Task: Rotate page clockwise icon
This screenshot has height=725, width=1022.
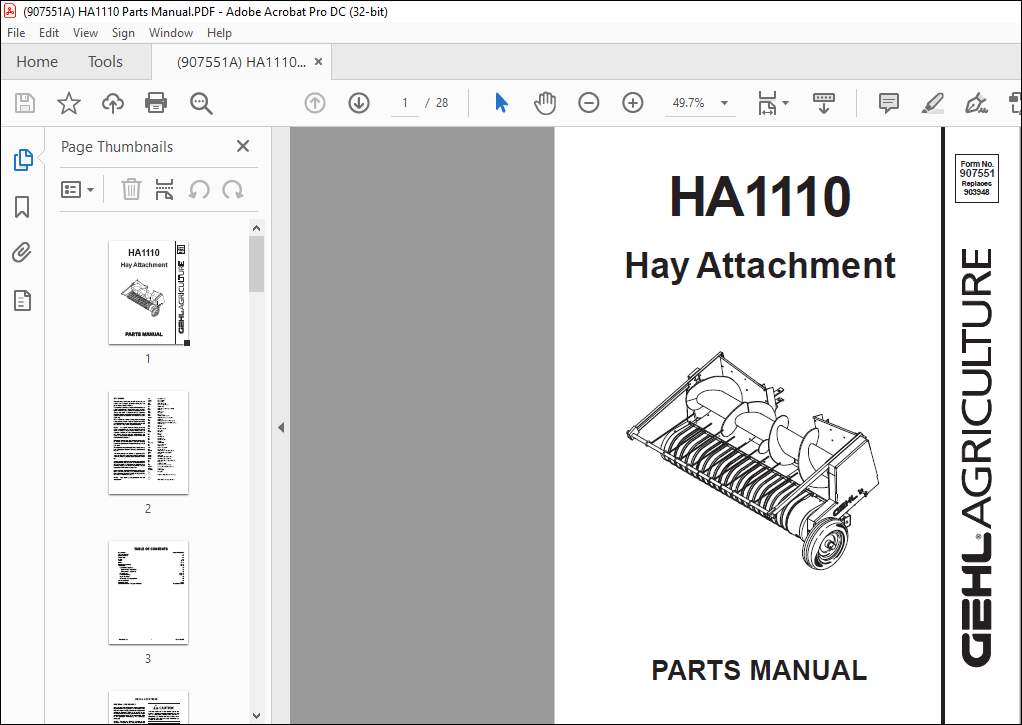Action: [x=233, y=190]
